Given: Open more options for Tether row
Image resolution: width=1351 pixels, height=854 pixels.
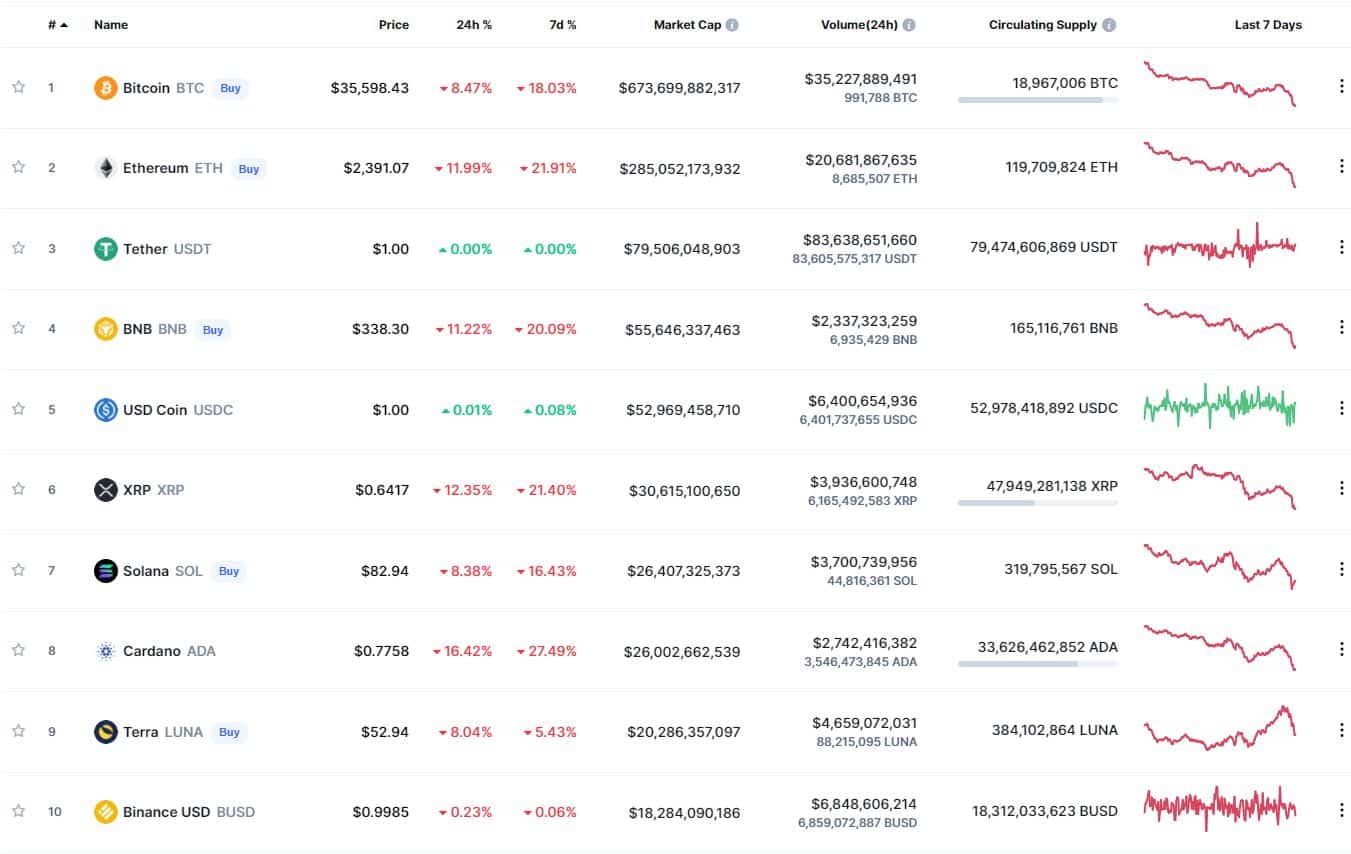Looking at the screenshot, I should [1341, 247].
